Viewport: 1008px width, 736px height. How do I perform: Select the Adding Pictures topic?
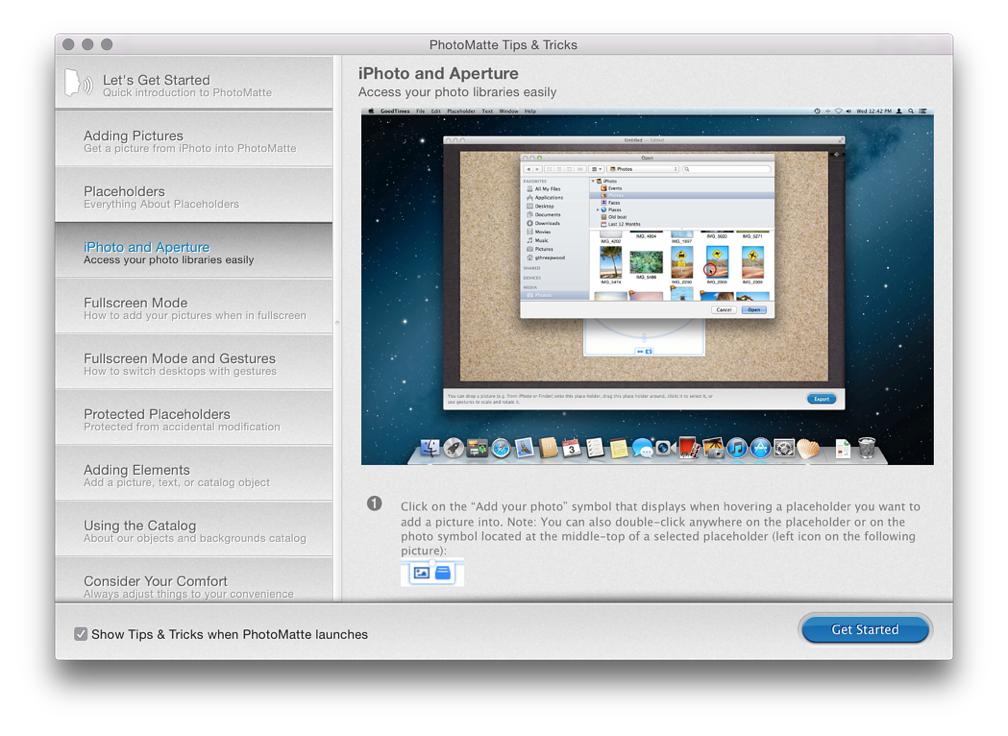click(x=194, y=139)
